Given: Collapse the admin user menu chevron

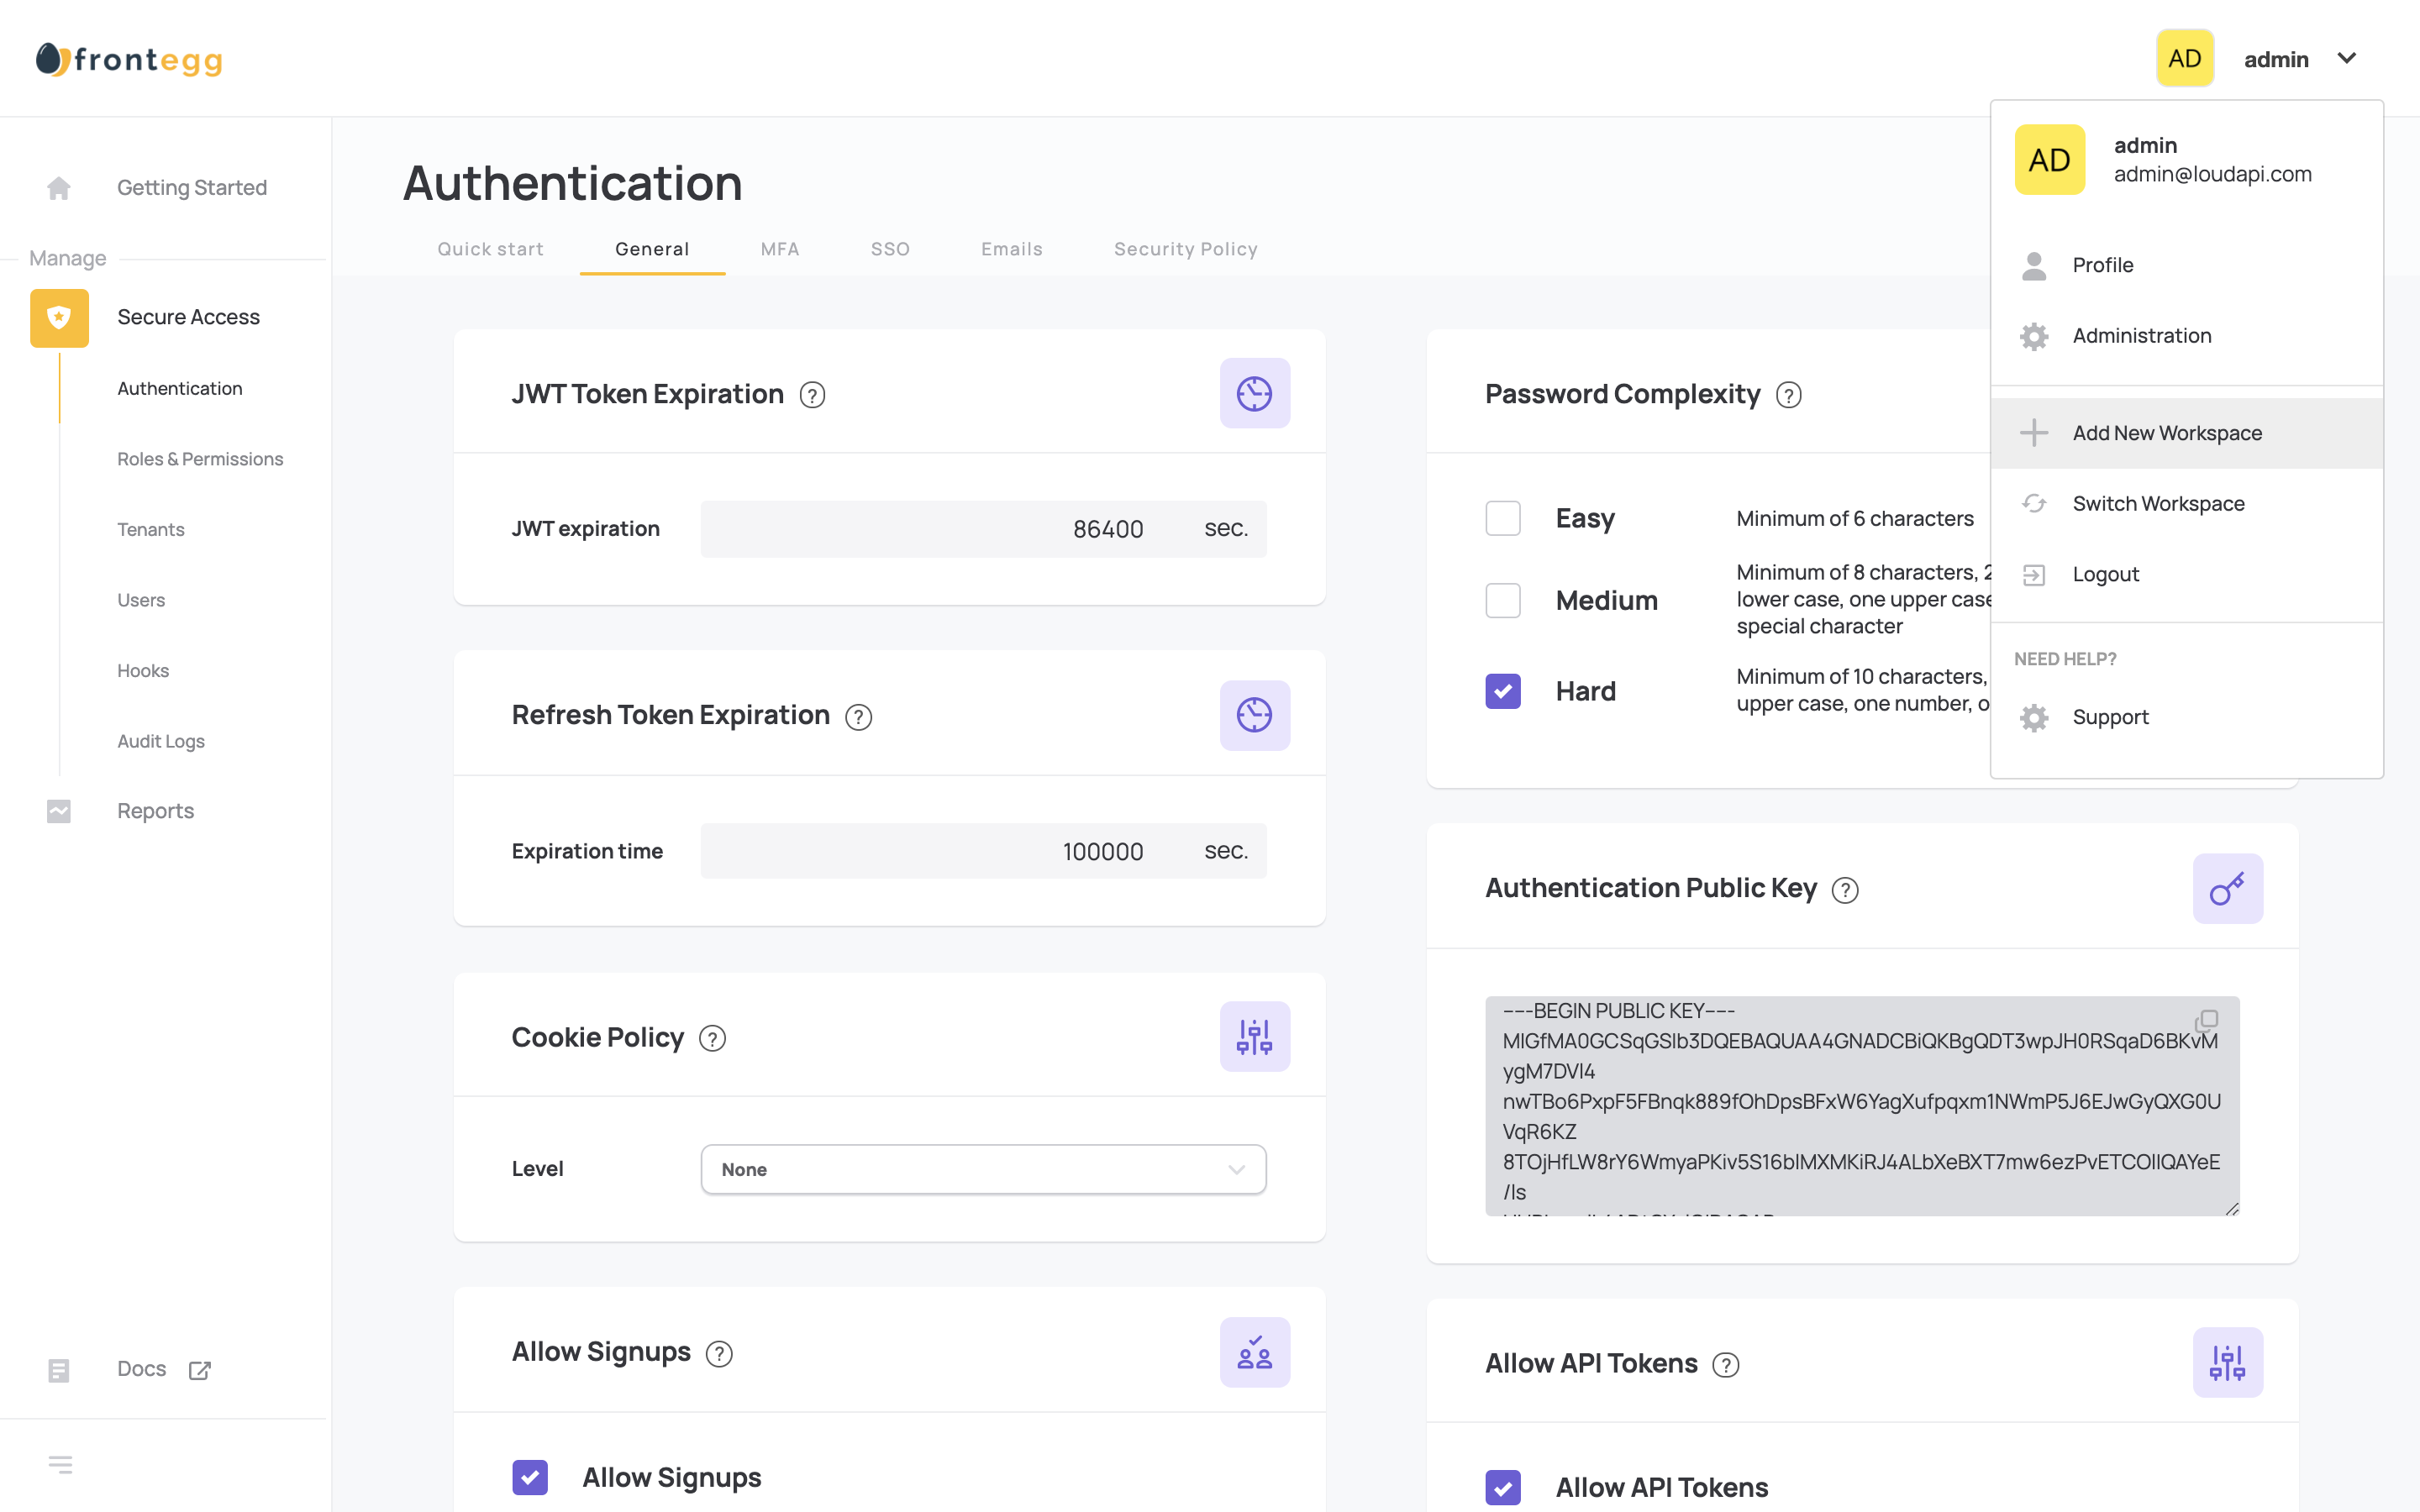Looking at the screenshot, I should pos(2346,59).
